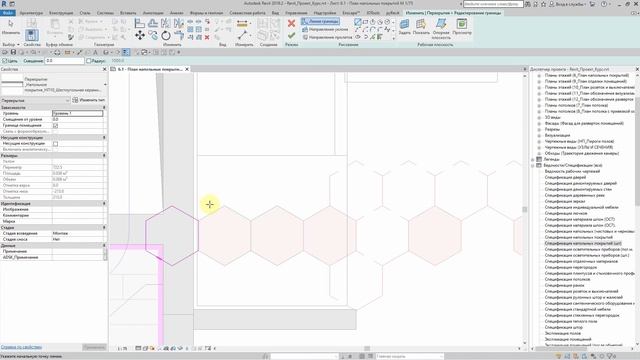
Task: Click the drawing view vertical scrollbar thumb
Action: [x=524, y=209]
